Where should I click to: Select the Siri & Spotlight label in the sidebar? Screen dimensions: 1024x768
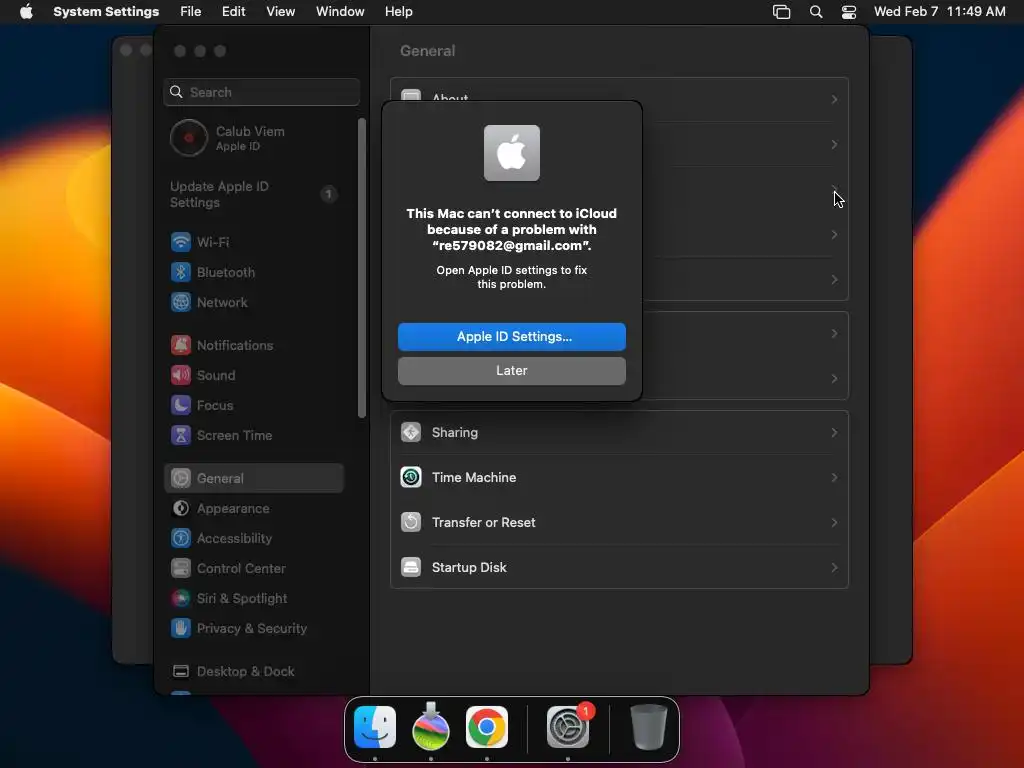click(242, 599)
